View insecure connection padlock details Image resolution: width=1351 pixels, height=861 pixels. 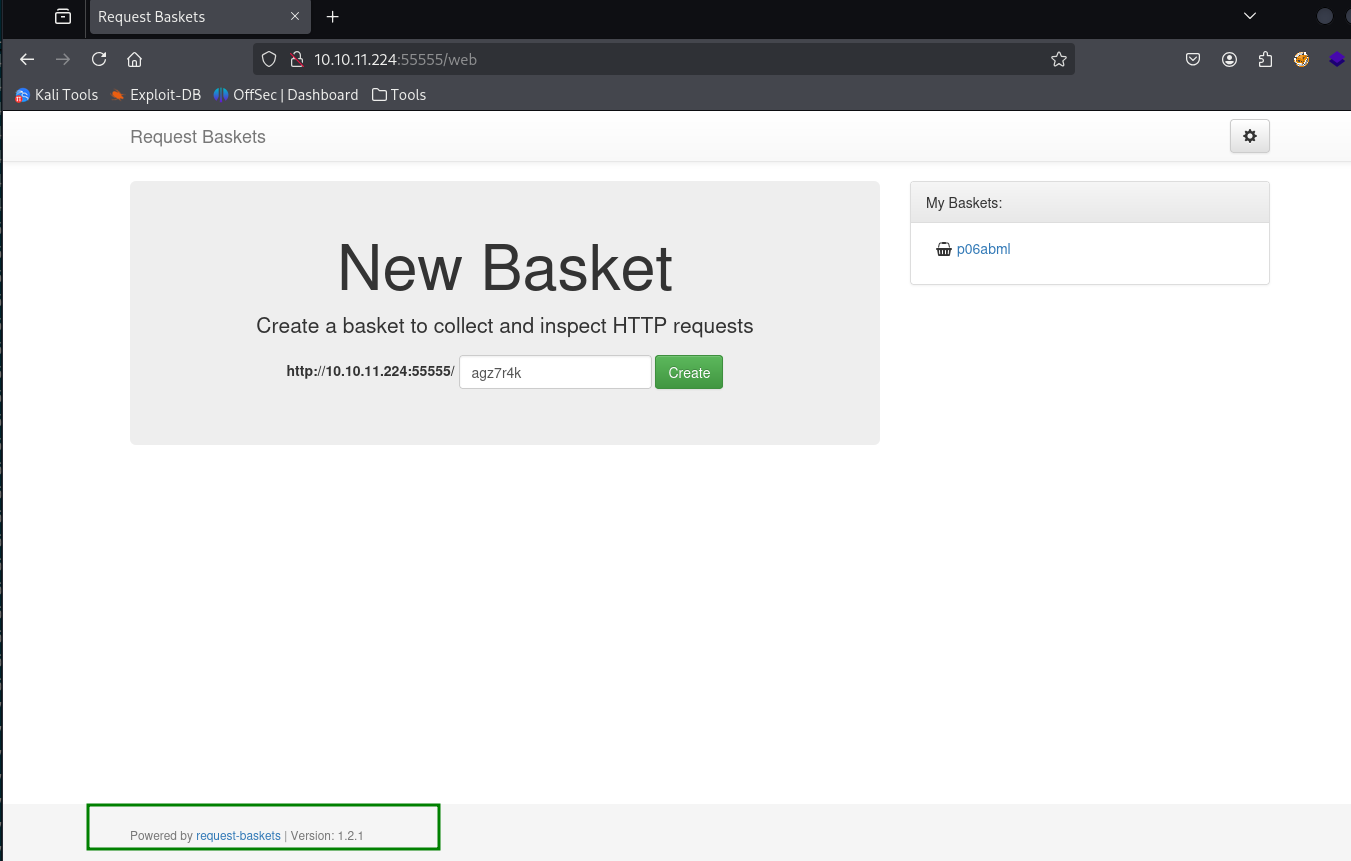296,59
